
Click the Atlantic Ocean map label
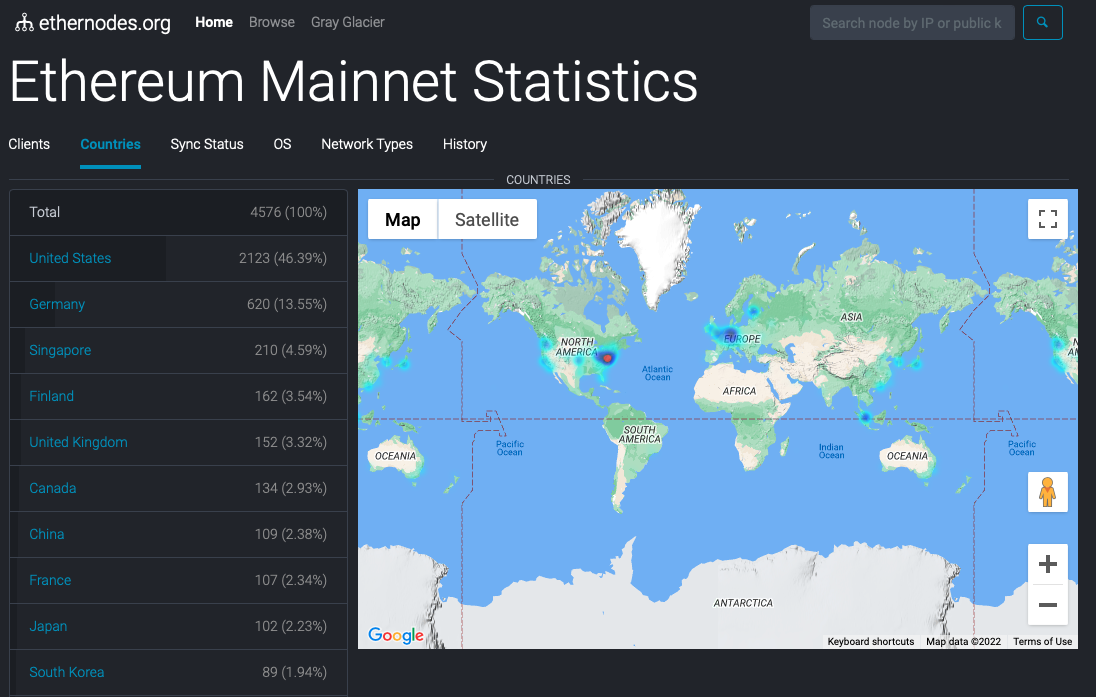coord(658,373)
